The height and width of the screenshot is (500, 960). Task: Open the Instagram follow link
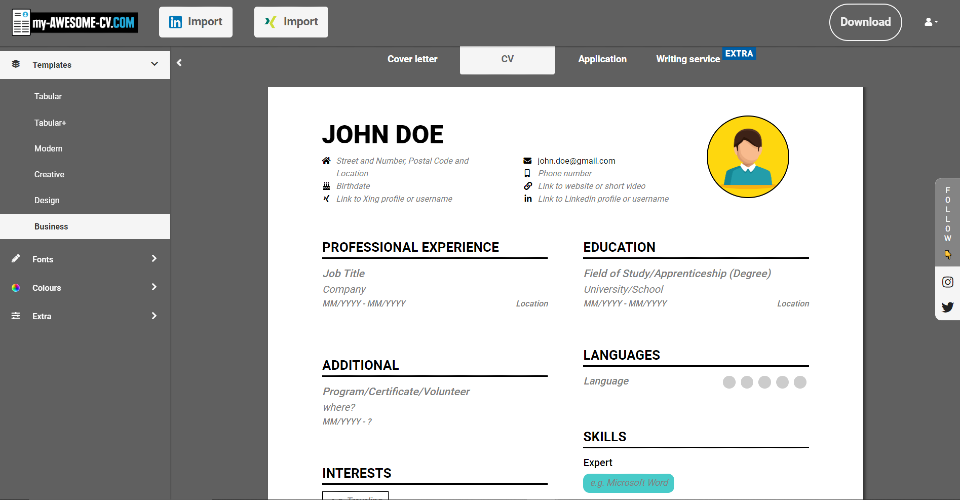coord(947,282)
